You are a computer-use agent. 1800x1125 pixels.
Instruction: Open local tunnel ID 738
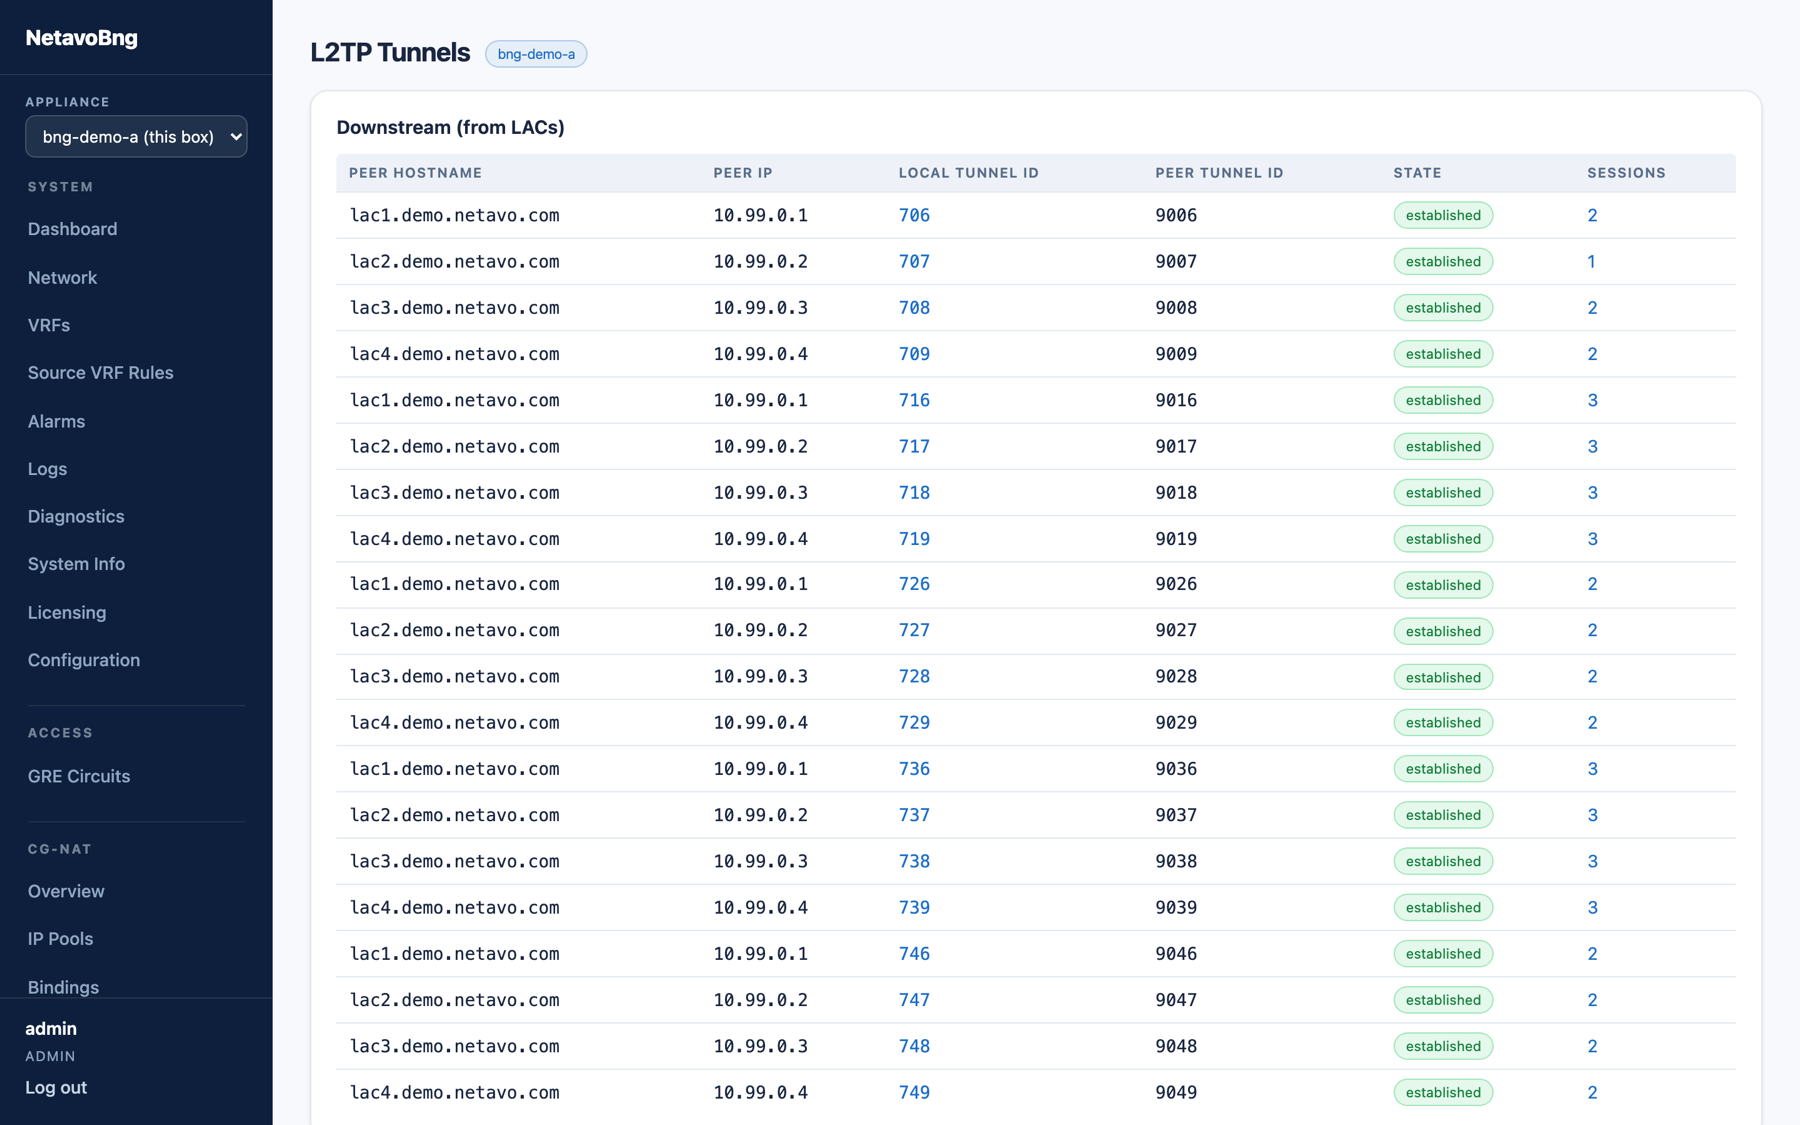[914, 861]
